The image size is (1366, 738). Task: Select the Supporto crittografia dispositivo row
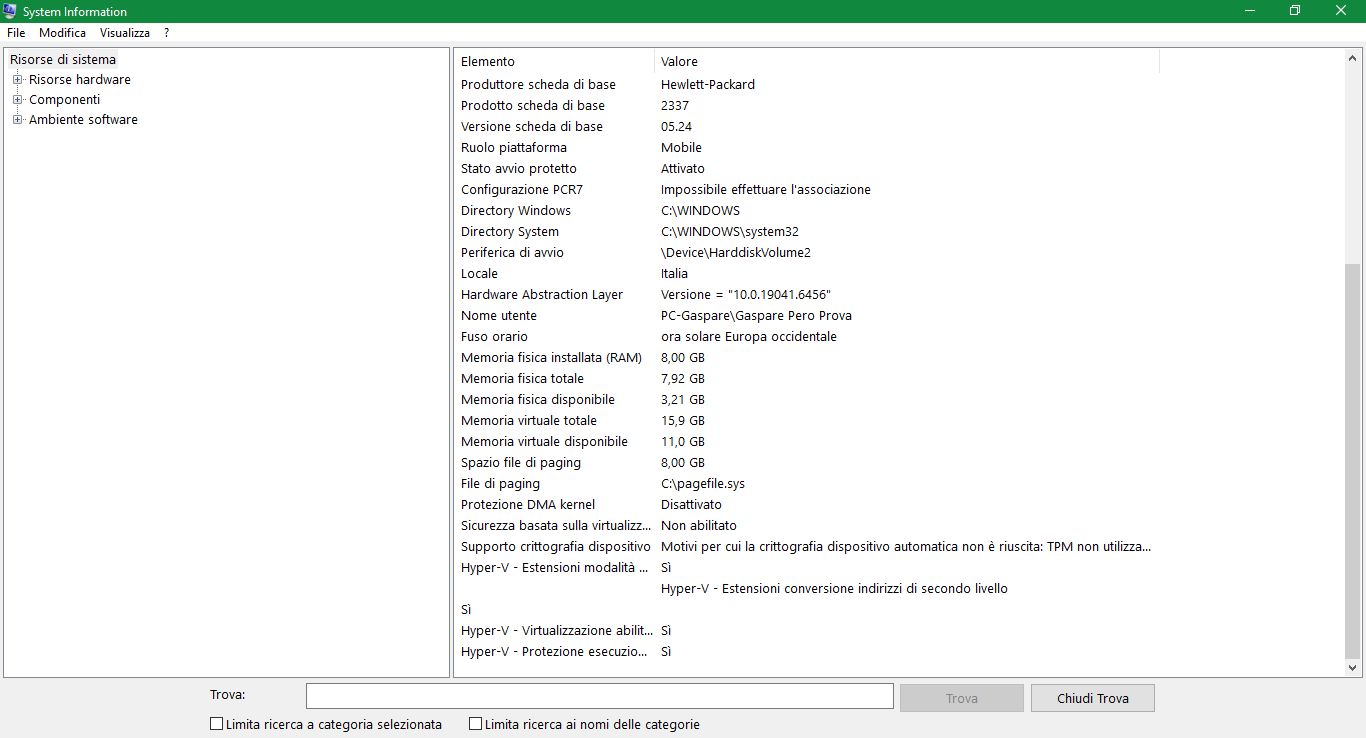pyautogui.click(x=806, y=546)
